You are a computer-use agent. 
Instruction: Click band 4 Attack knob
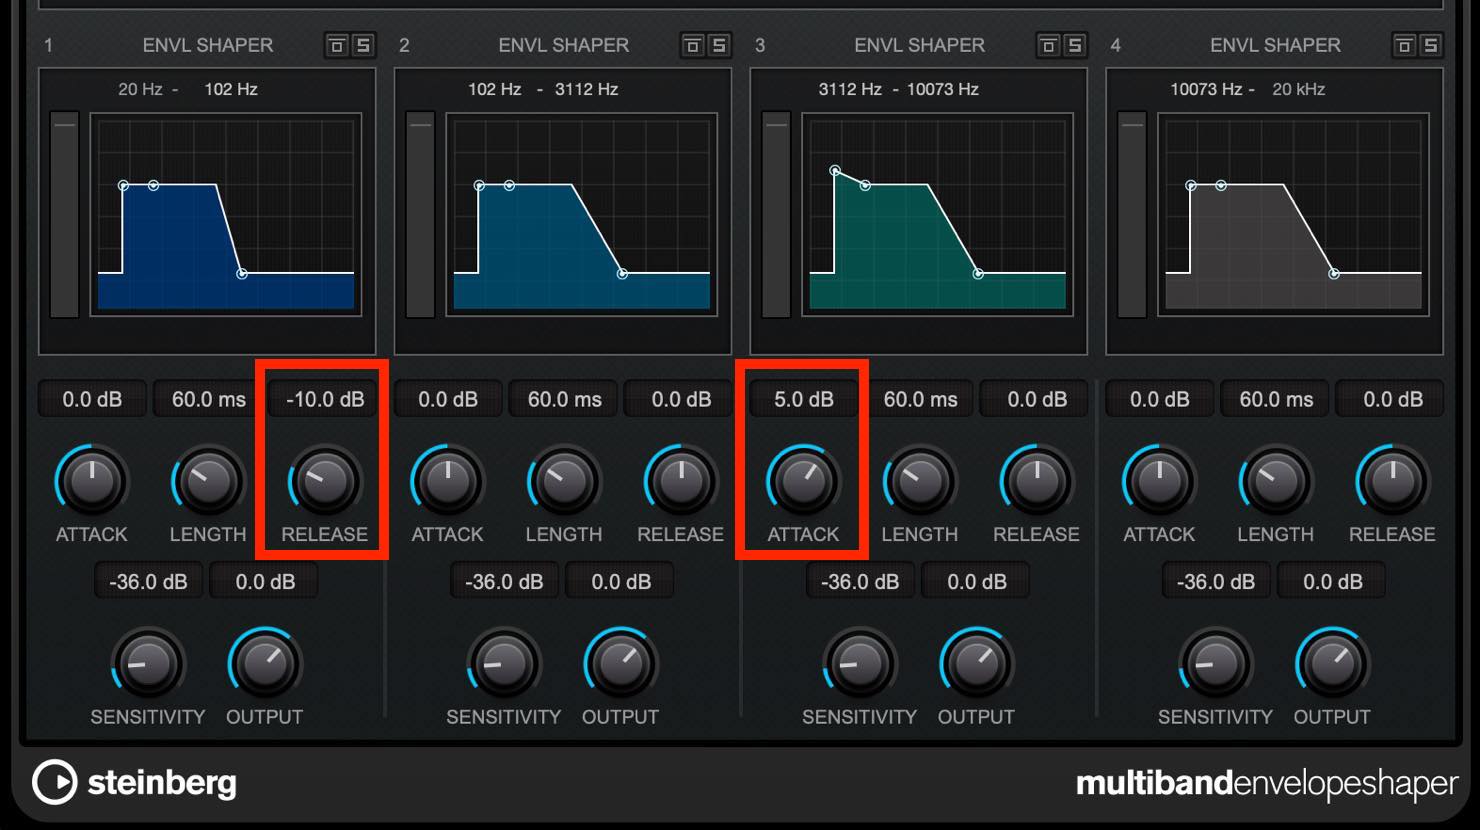[x=1160, y=481]
